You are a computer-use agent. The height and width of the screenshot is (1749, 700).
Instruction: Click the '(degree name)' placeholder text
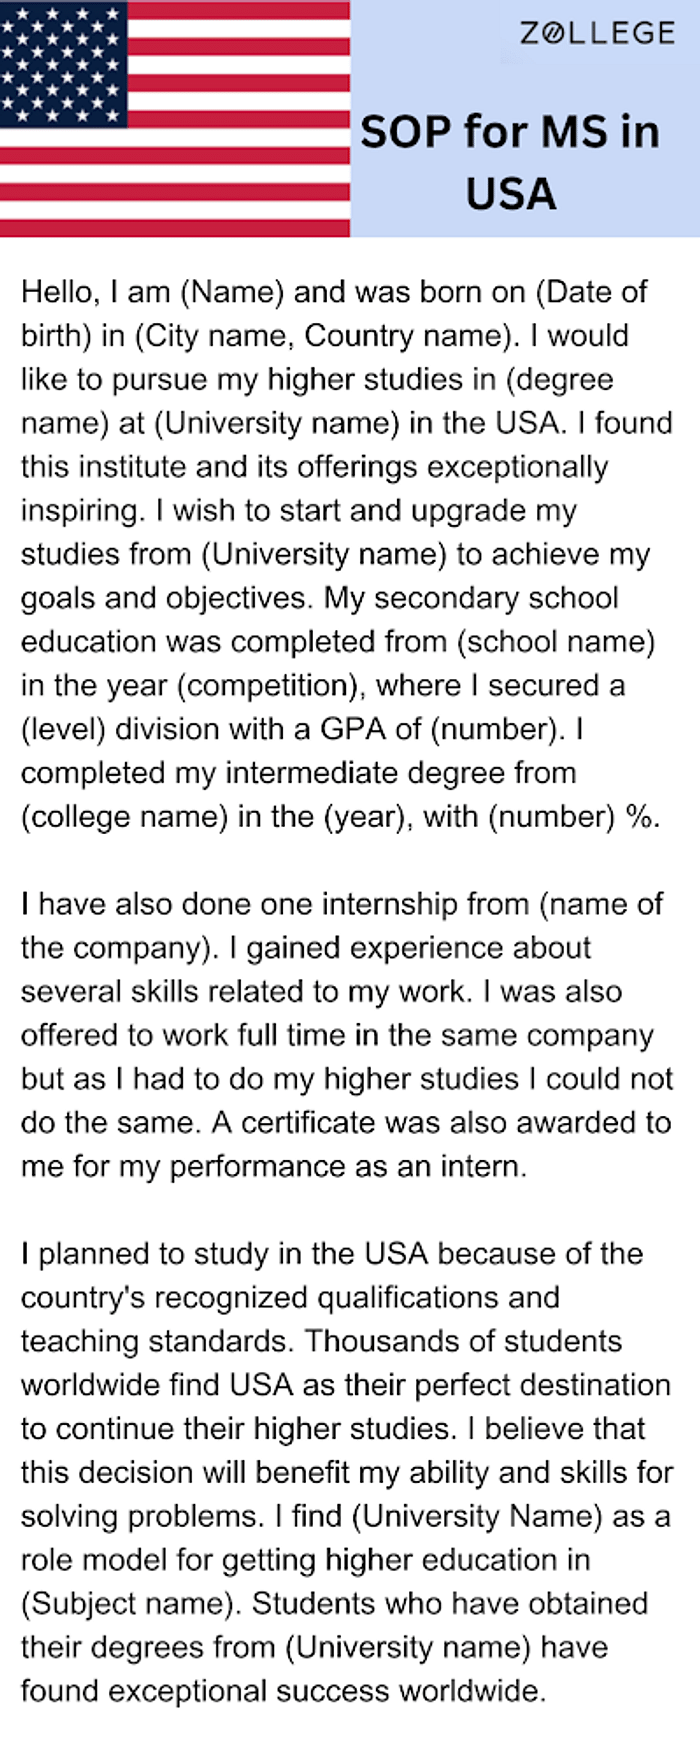point(317,401)
